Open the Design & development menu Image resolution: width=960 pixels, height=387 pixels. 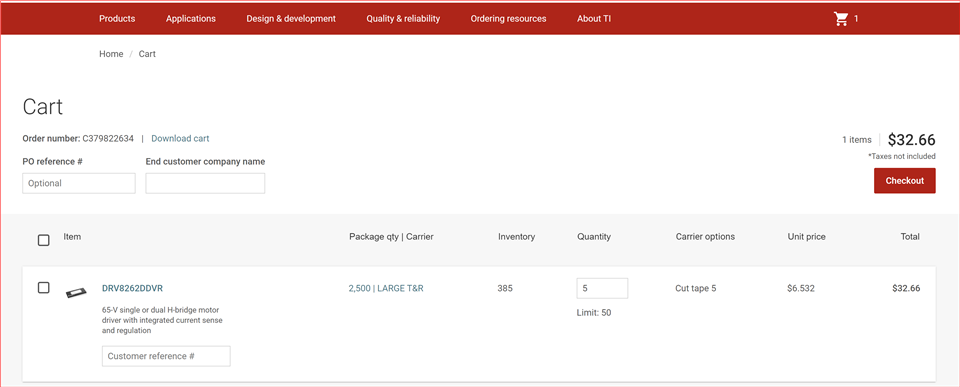pos(291,19)
